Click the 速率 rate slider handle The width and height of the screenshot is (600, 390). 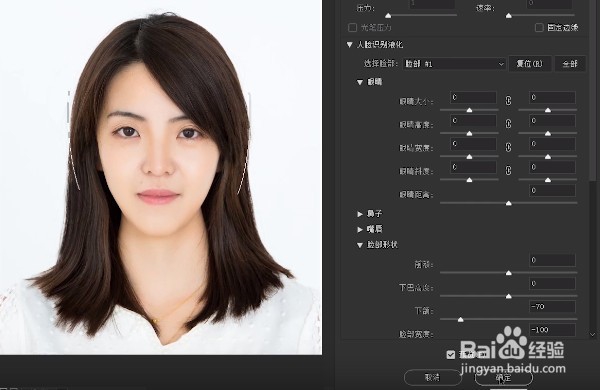509,16
